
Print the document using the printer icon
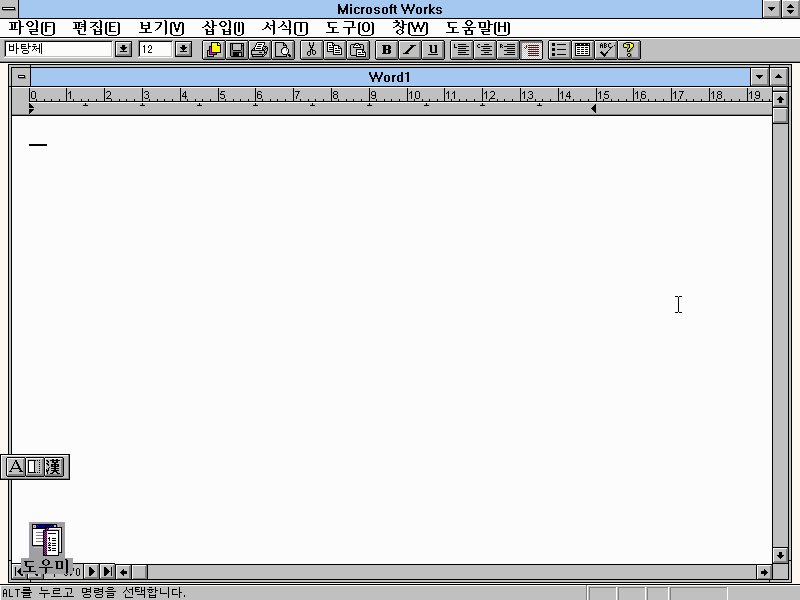(x=260, y=49)
